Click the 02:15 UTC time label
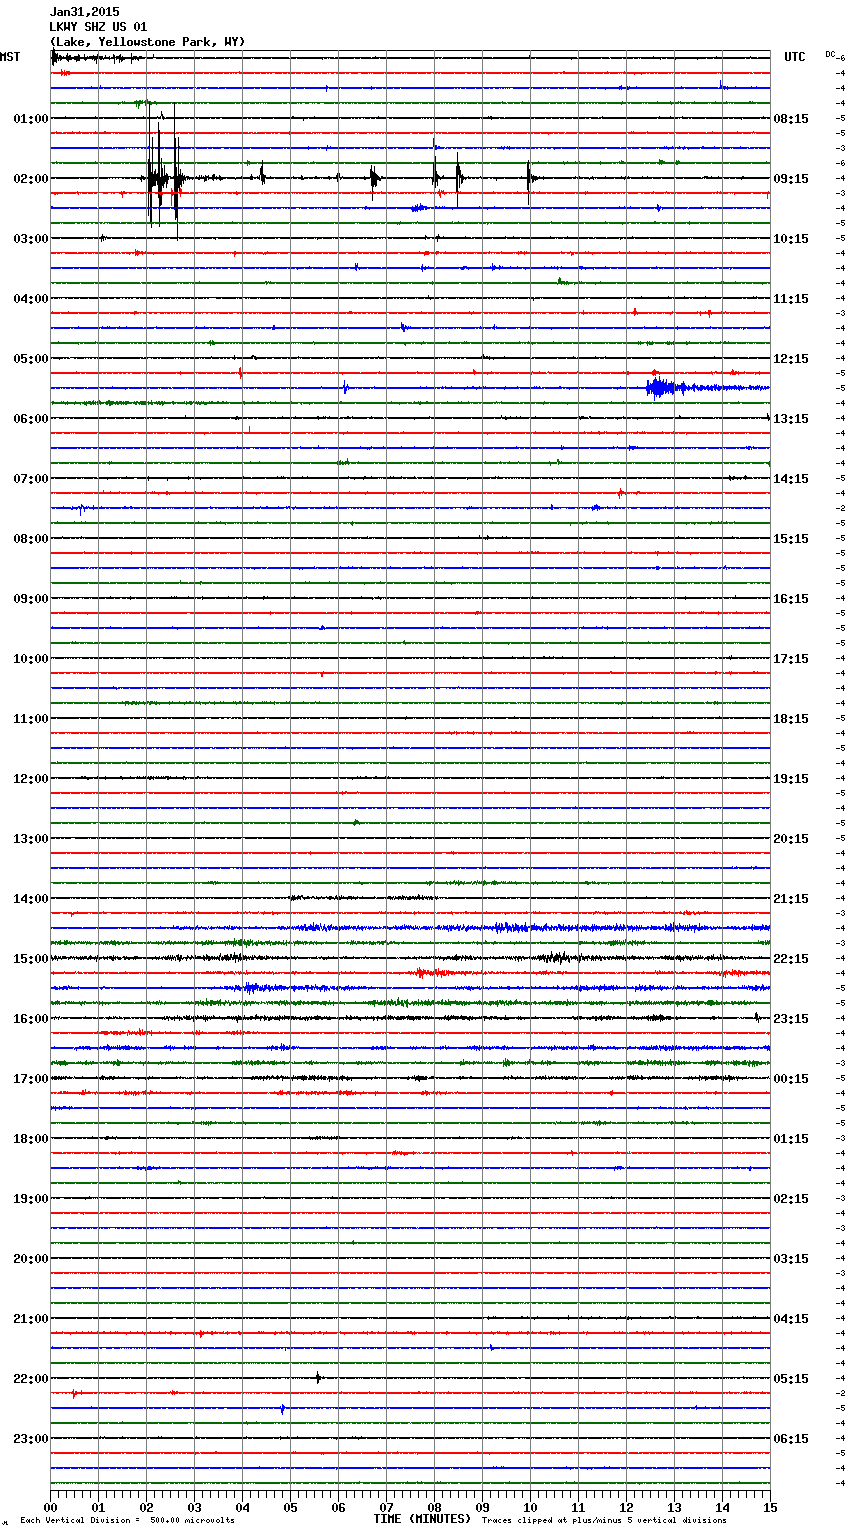This screenshot has height=1534, width=850. tap(791, 1199)
